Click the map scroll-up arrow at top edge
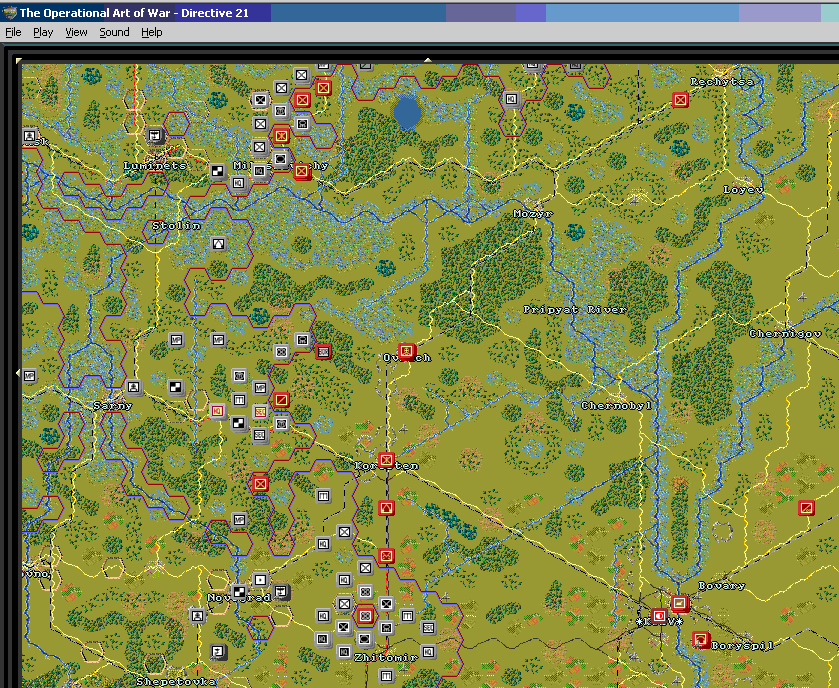Image resolution: width=839 pixels, height=688 pixels. tap(428, 60)
